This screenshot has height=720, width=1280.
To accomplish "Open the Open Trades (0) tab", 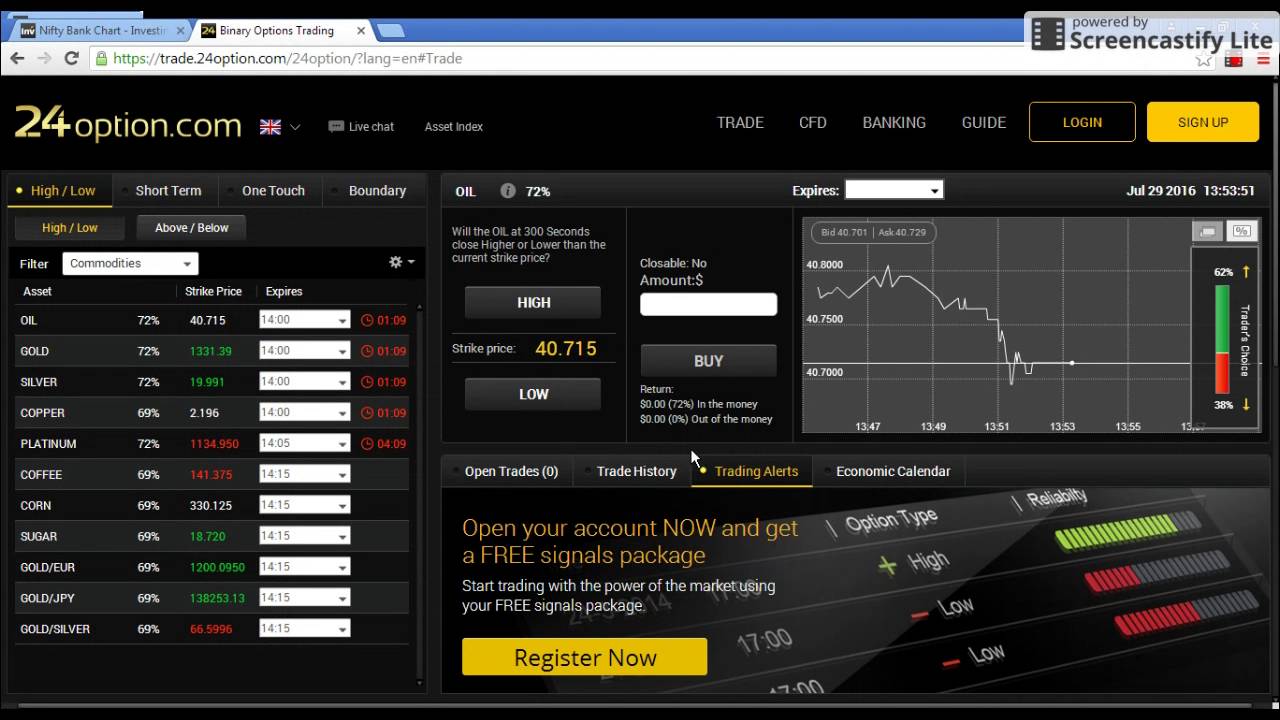I will [510, 471].
